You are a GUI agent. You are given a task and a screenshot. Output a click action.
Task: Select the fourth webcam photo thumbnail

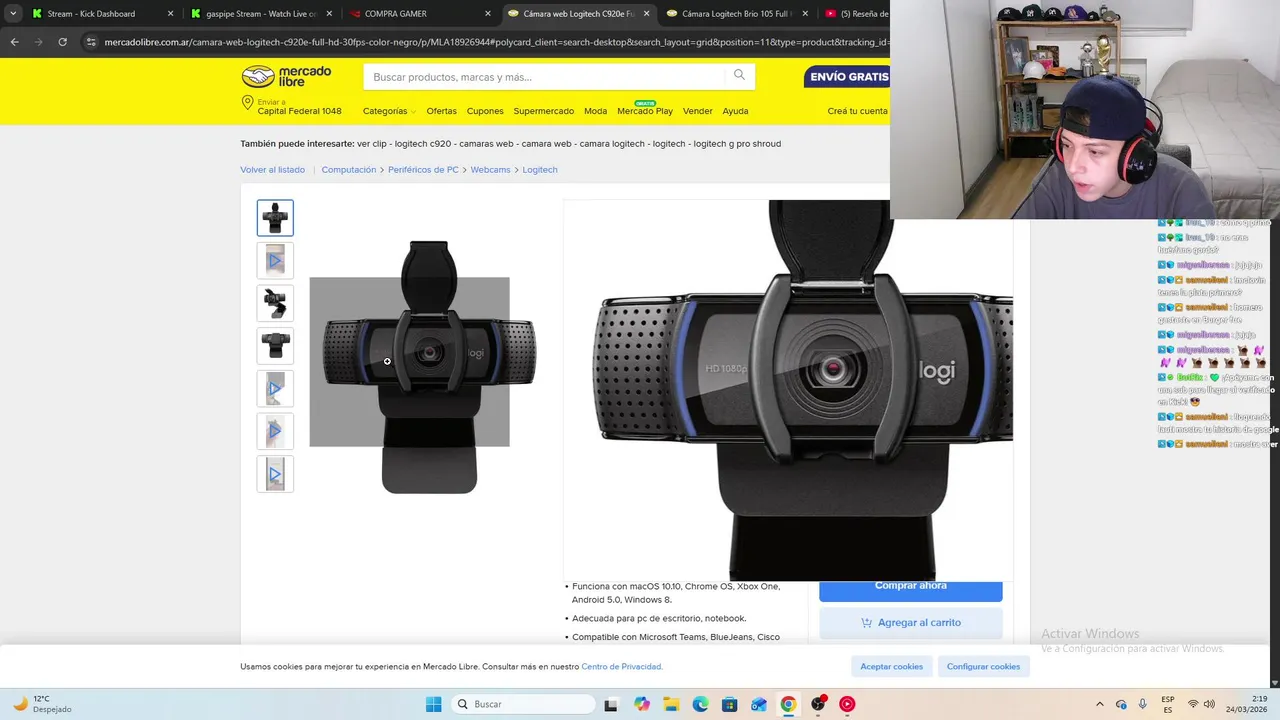pos(275,346)
